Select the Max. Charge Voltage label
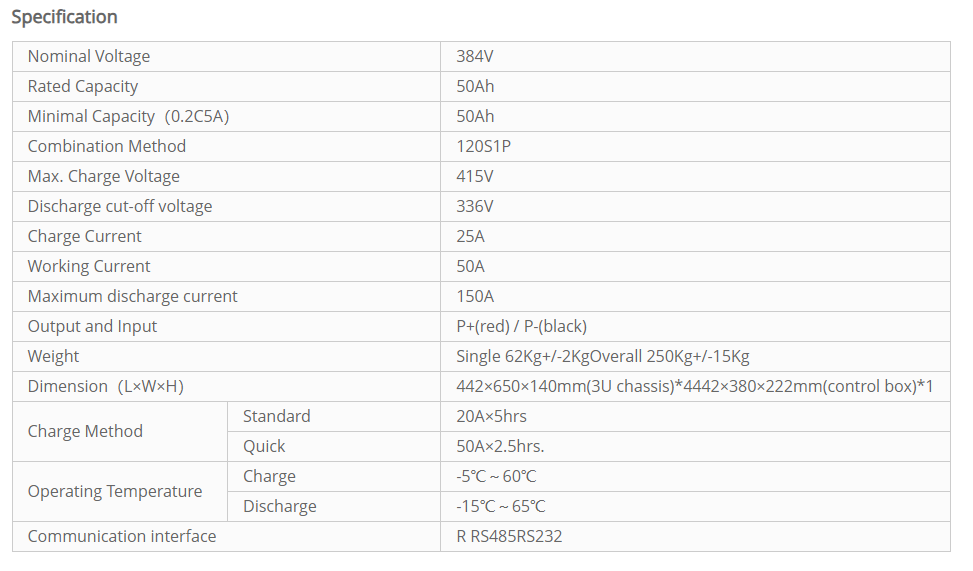Image resolution: width=973 pixels, height=571 pixels. [104, 176]
